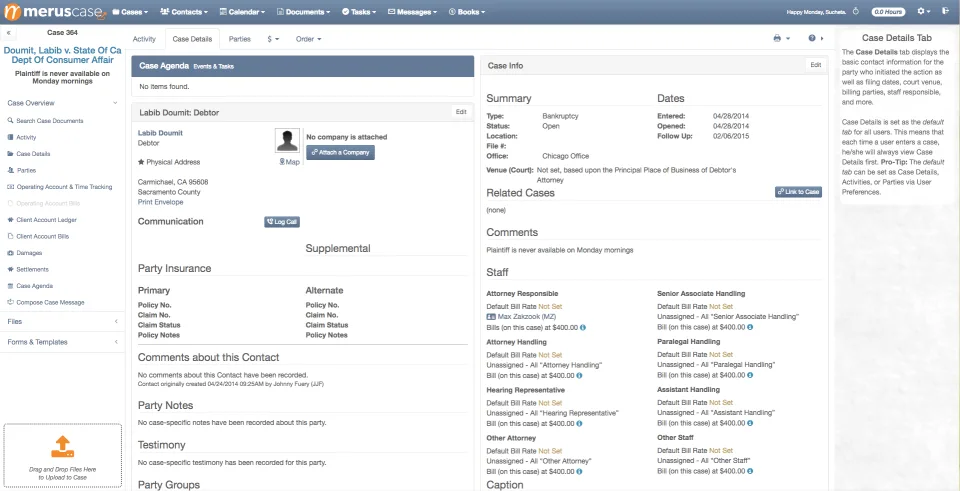
Task: Collapse the sidebar with double-arrow icon
Action: click(x=8, y=32)
